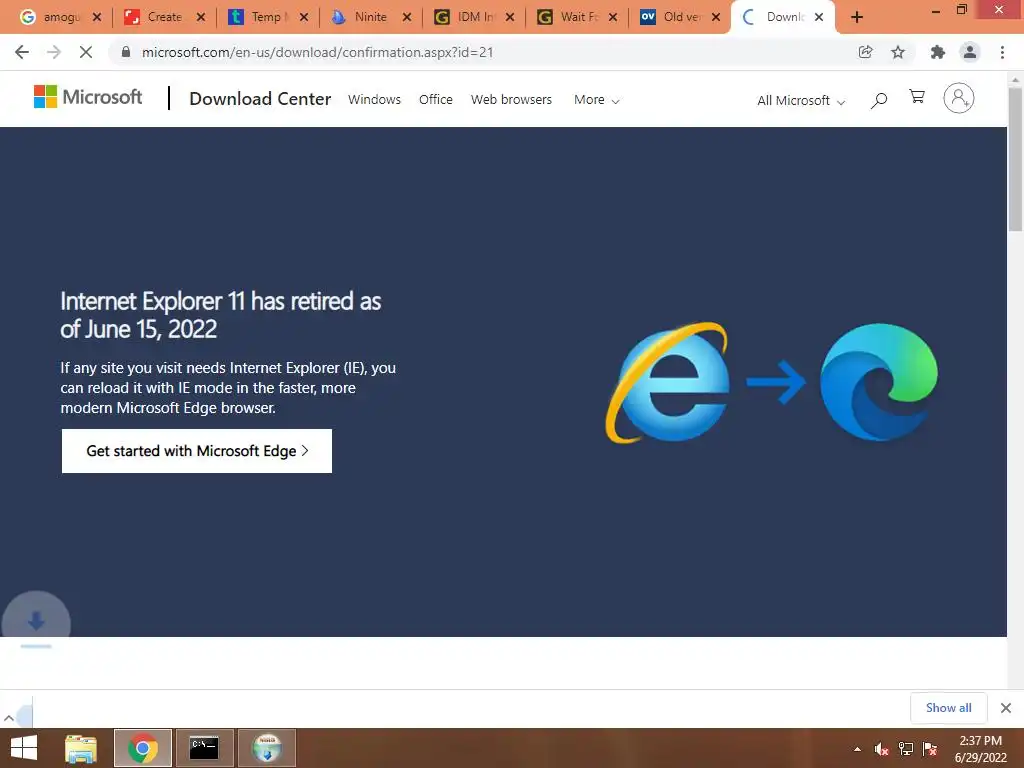
Task: Open the Windows navigation link
Action: click(374, 99)
